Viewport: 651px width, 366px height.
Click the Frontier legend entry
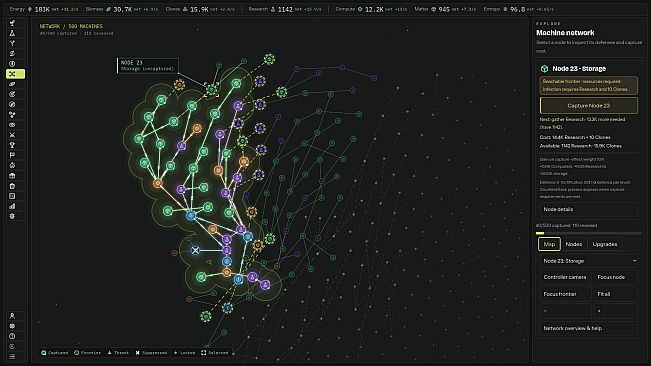(x=87, y=353)
